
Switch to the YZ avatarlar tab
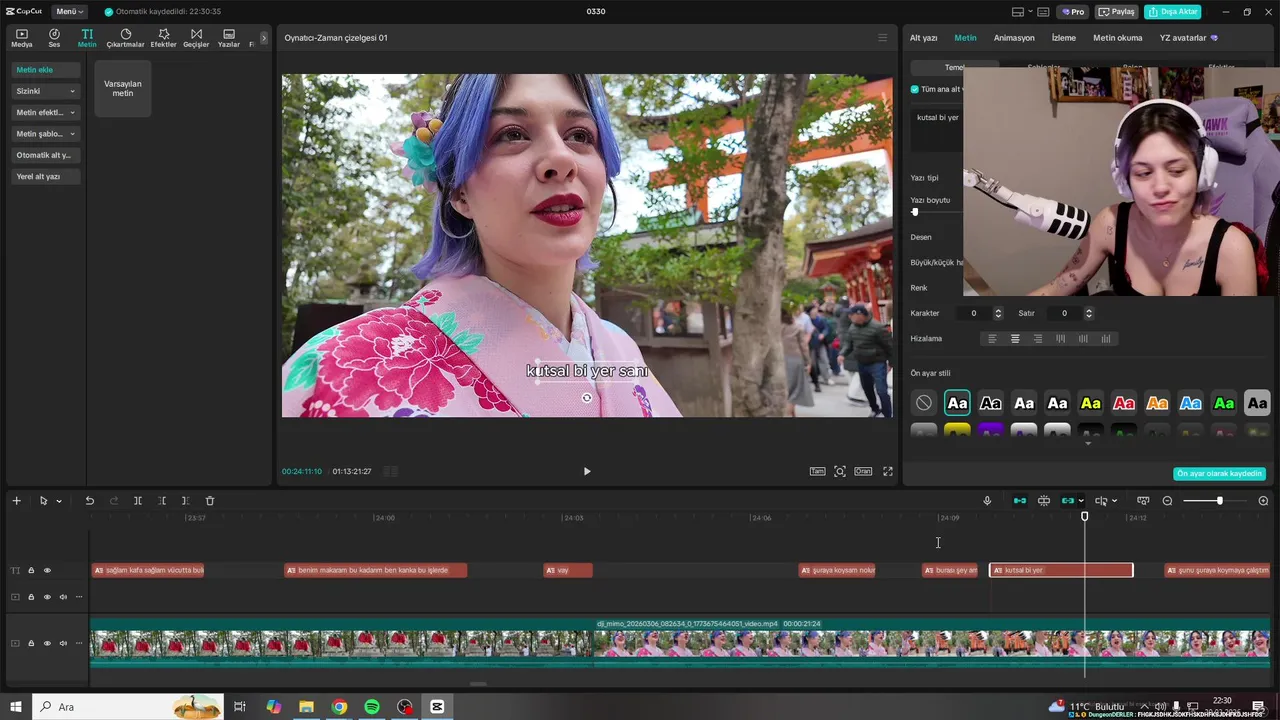[x=1188, y=38]
